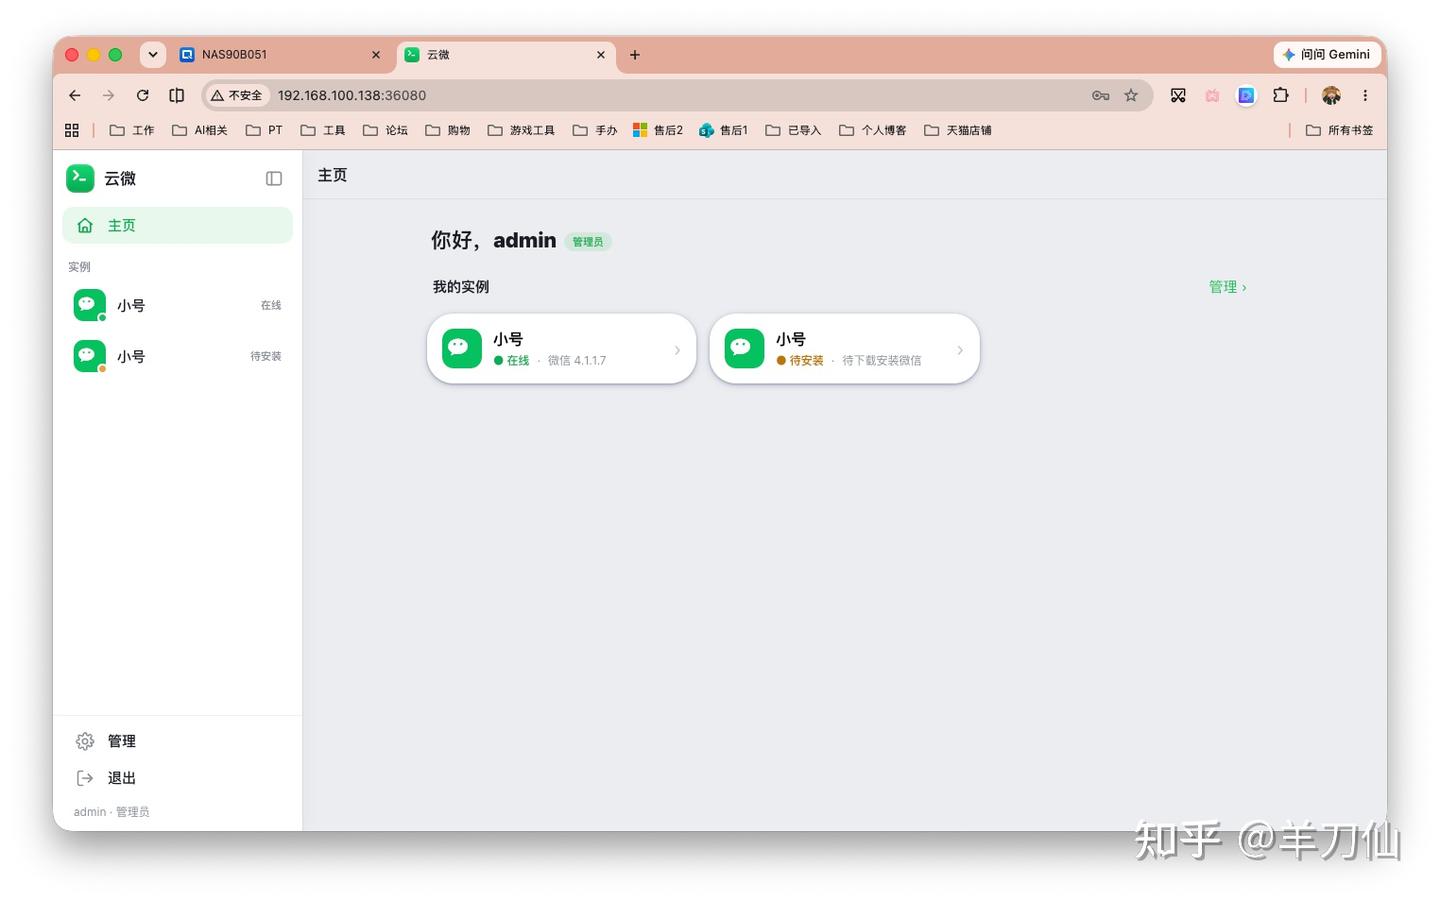The width and height of the screenshot is (1440, 901).
Task: Open the AI相关 bookmark folder
Action: [x=200, y=130]
